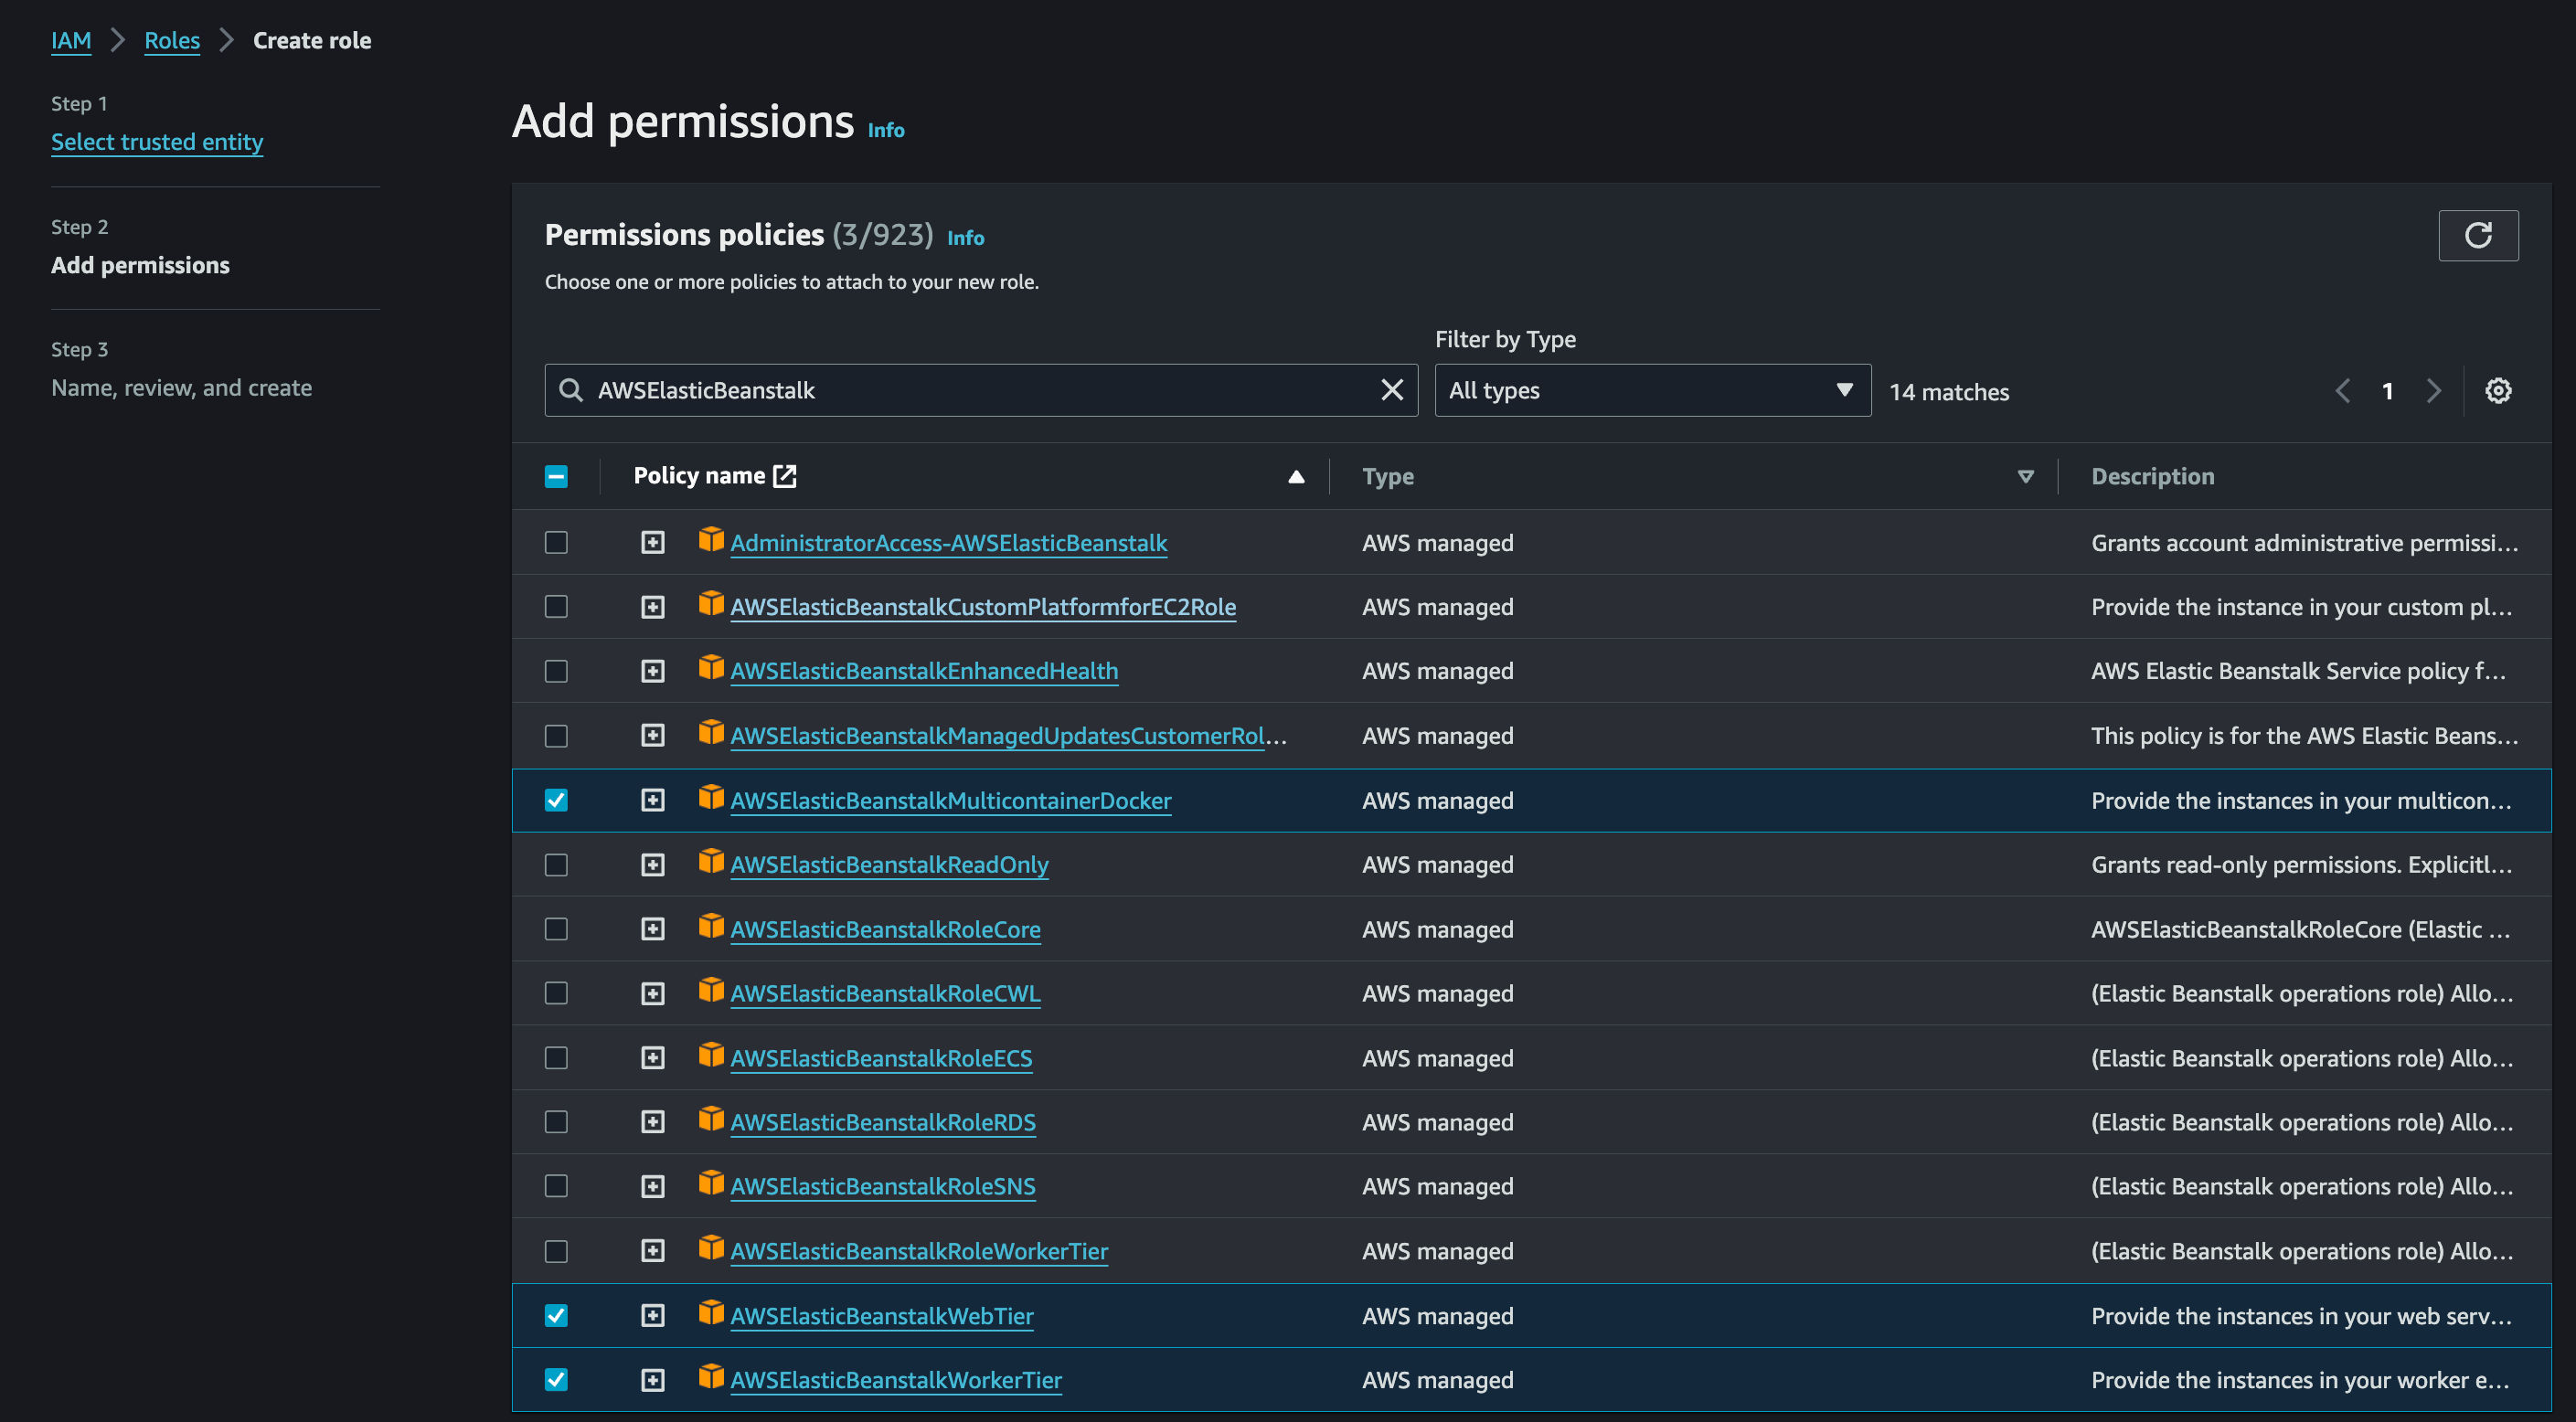Click the refresh policies icon button
The height and width of the screenshot is (1422, 2576).
[2477, 236]
